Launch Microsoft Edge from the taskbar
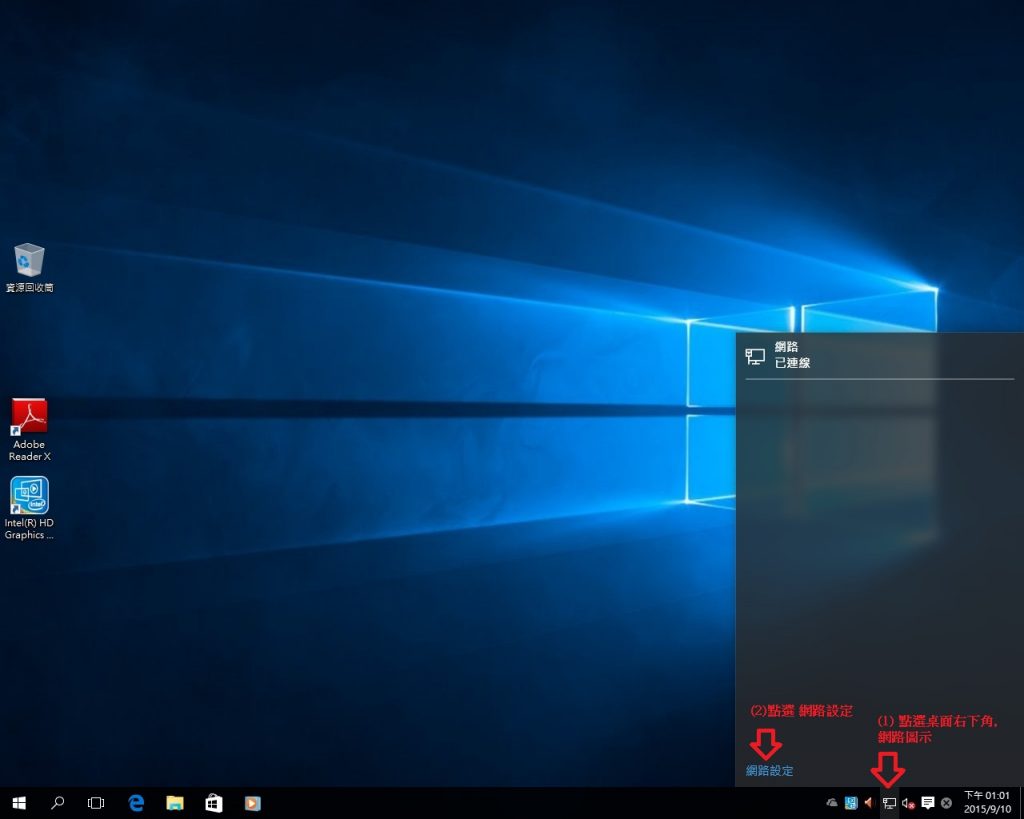Image resolution: width=1024 pixels, height=819 pixels. click(x=135, y=802)
